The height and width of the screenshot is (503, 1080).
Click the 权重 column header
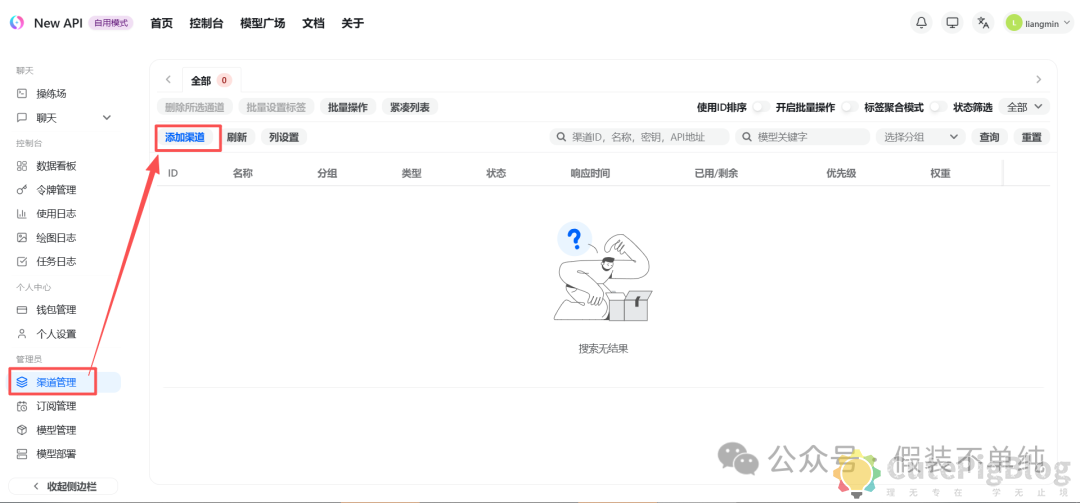[940, 174]
